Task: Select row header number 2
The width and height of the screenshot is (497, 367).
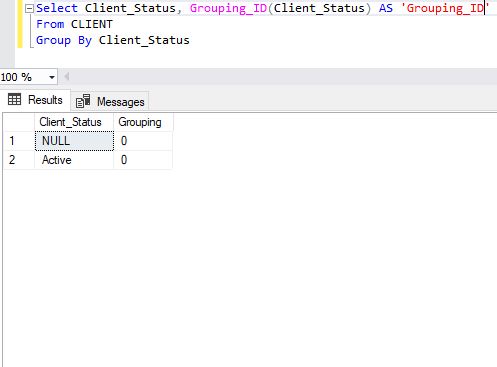Action: [x=19, y=160]
